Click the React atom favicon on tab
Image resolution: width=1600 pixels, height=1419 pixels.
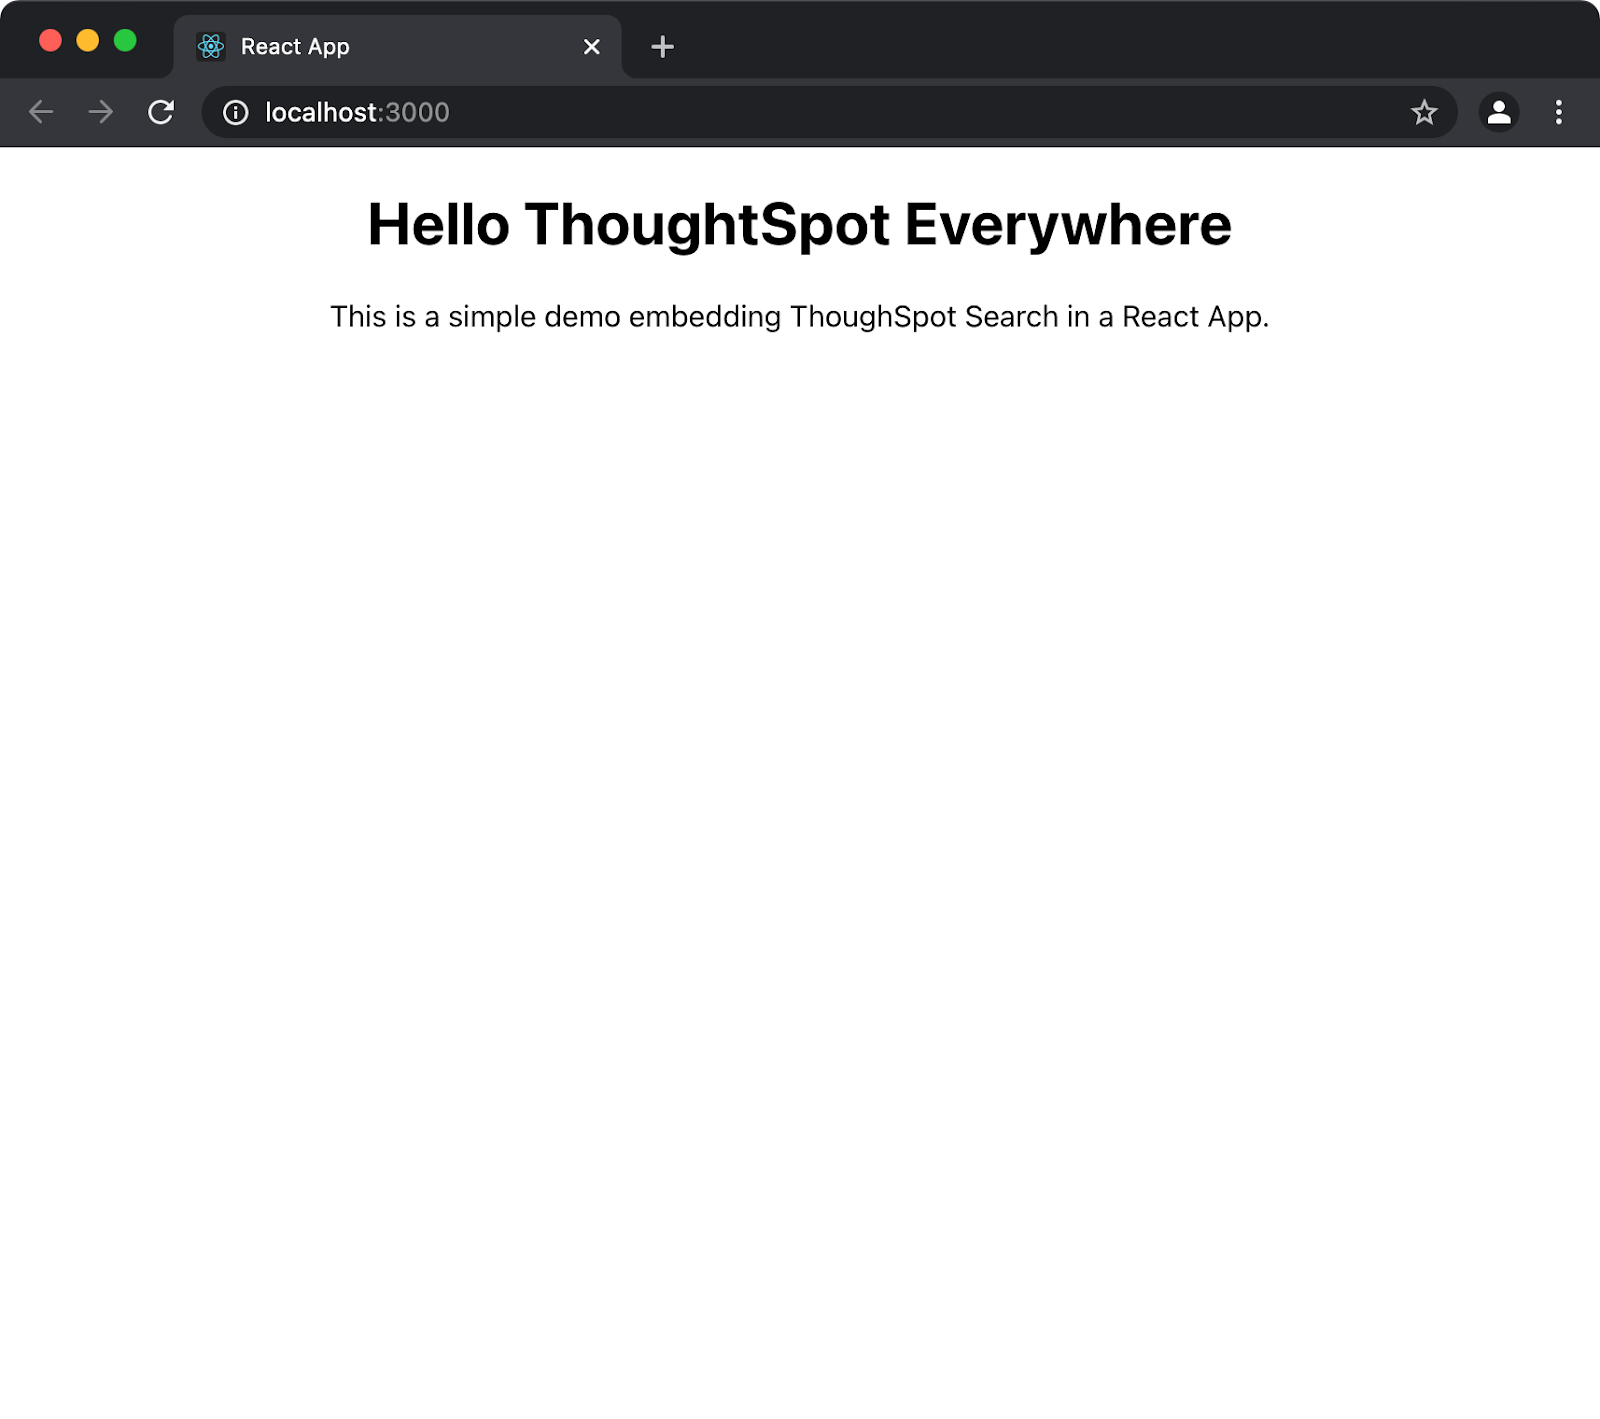point(211,47)
